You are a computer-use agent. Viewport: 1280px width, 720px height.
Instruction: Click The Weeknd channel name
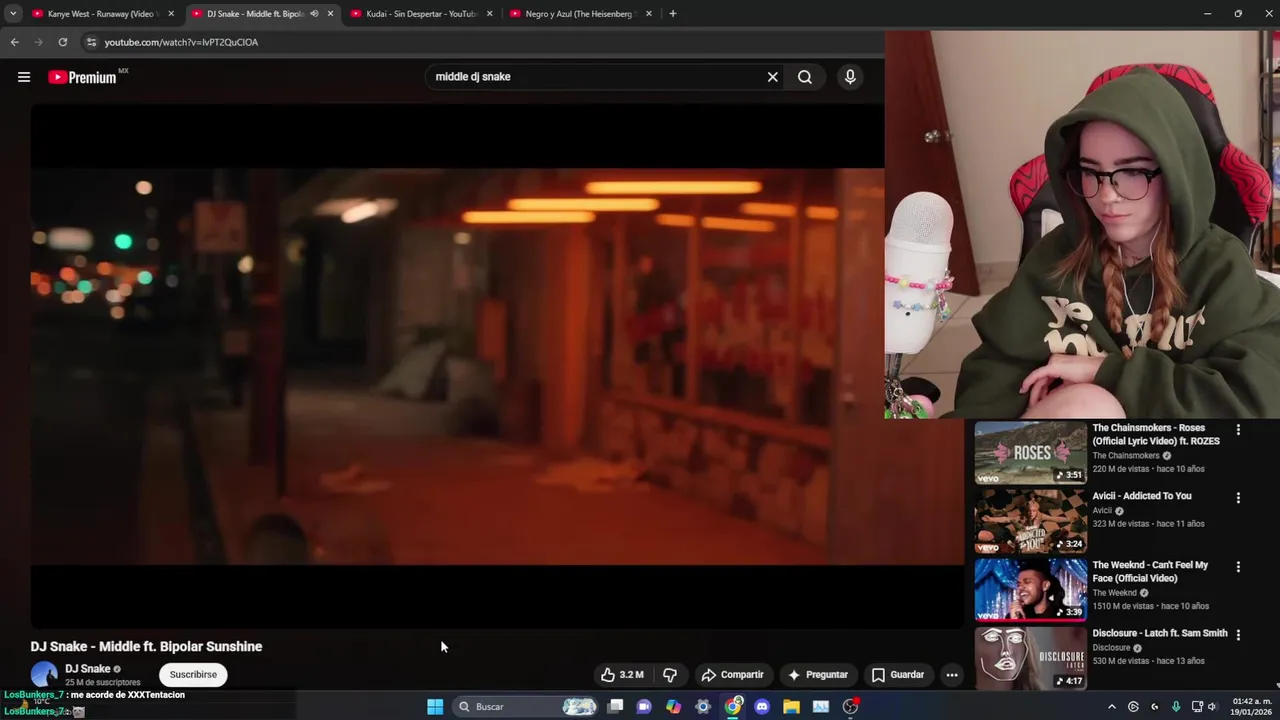(x=1114, y=593)
